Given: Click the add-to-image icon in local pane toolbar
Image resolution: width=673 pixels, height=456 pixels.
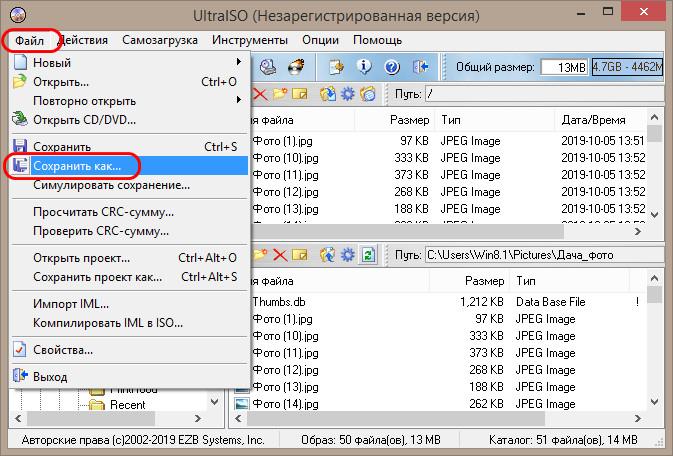Looking at the screenshot, I should pos(327,255).
